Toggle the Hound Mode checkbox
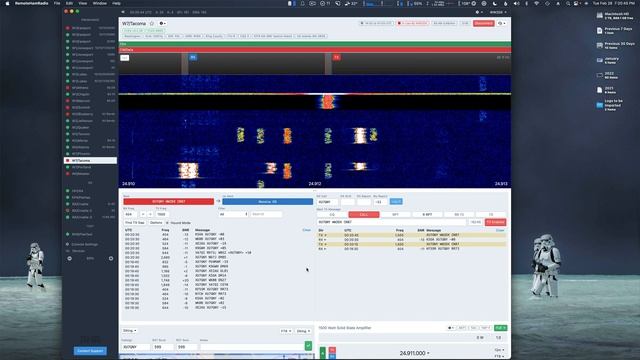Screen dimensions: 640x360 167,223
